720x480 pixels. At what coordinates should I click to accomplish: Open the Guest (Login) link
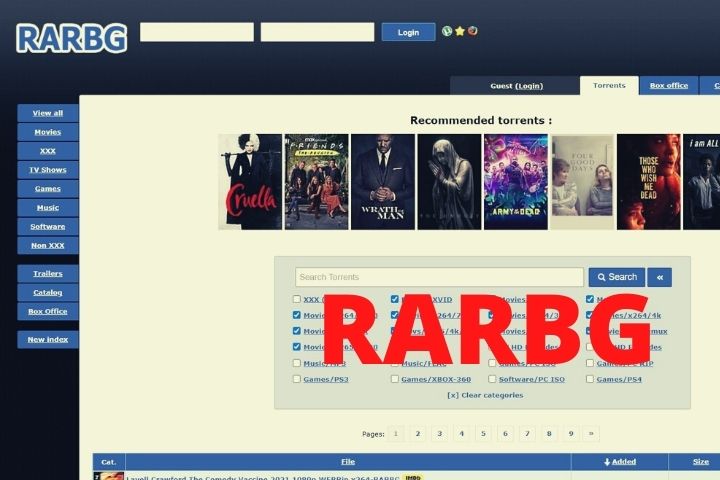(x=516, y=86)
